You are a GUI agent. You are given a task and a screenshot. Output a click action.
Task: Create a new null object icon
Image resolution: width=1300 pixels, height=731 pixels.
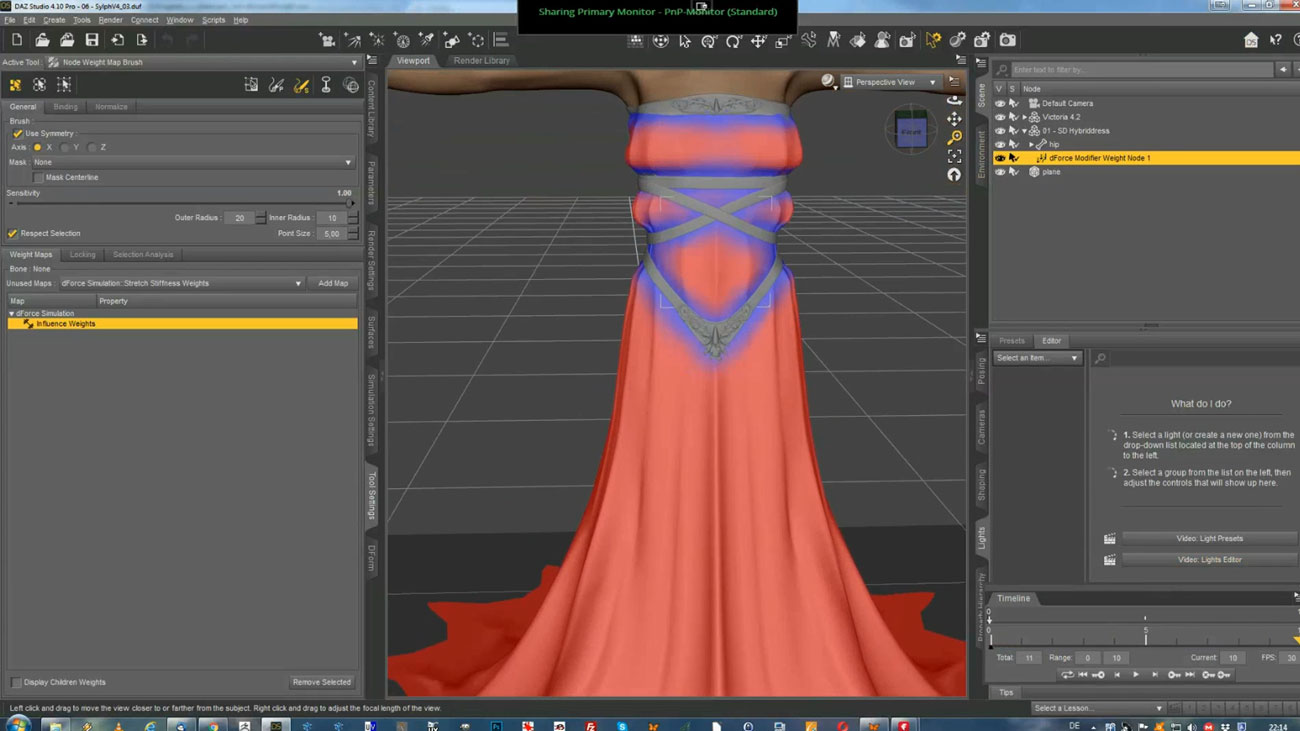[x=477, y=40]
